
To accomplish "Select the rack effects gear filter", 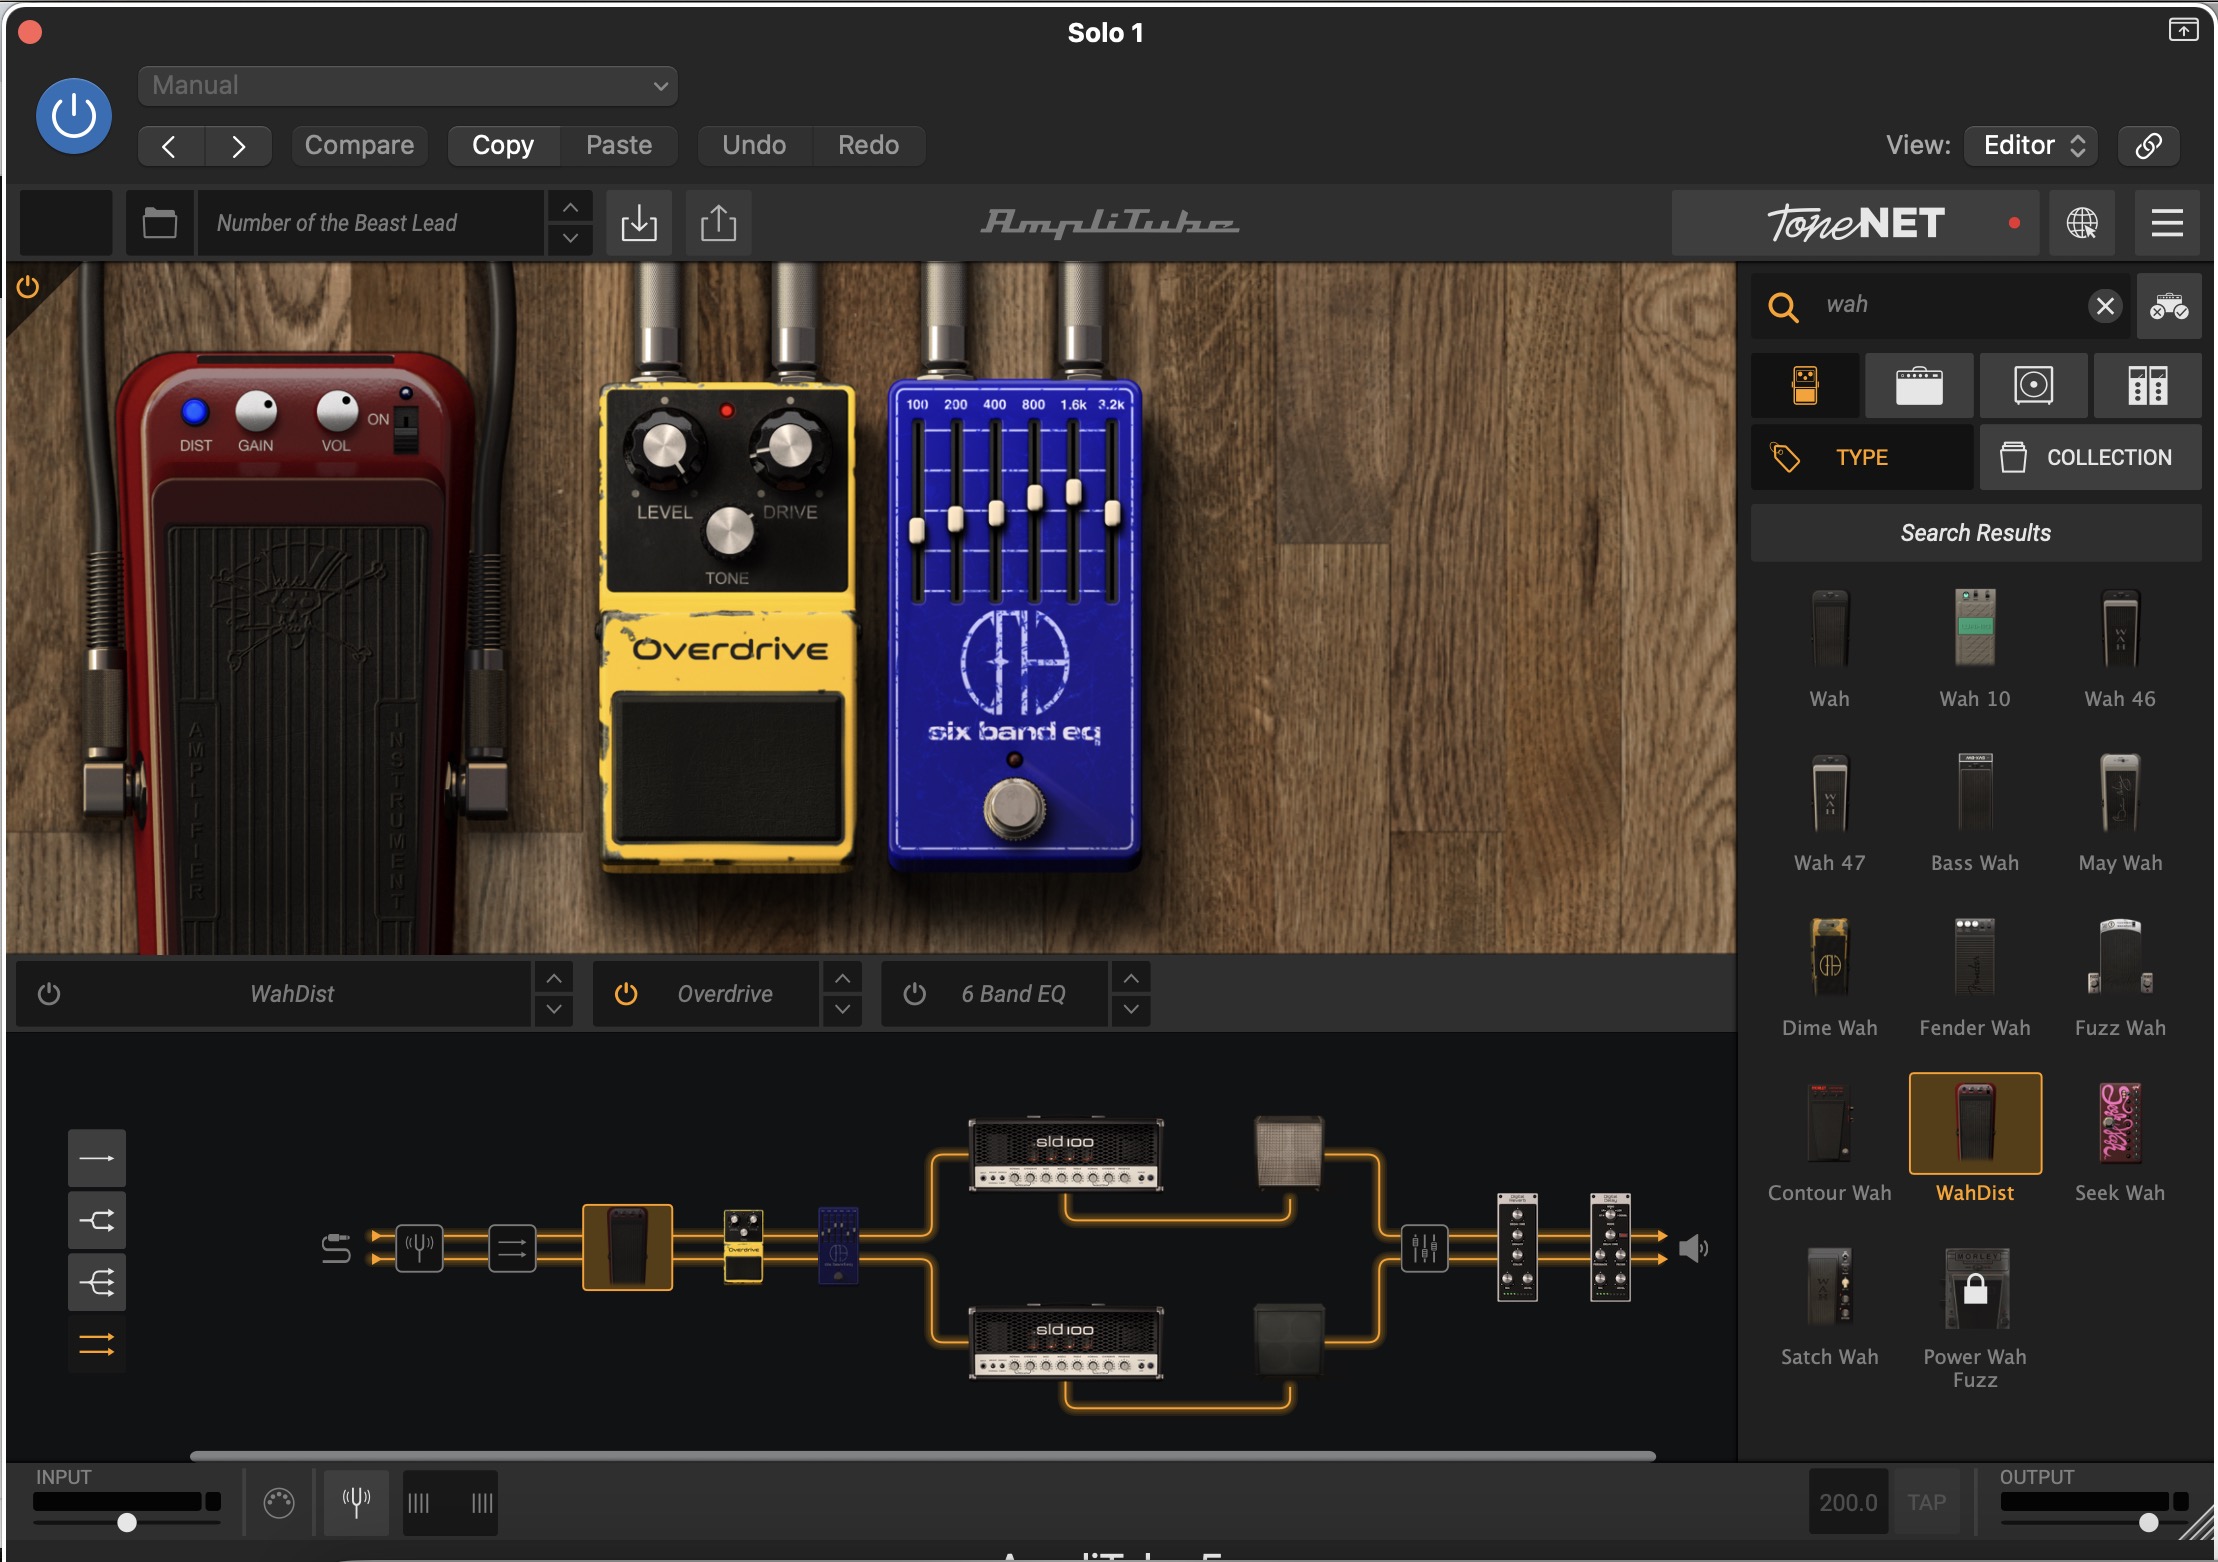I will (x=2148, y=385).
